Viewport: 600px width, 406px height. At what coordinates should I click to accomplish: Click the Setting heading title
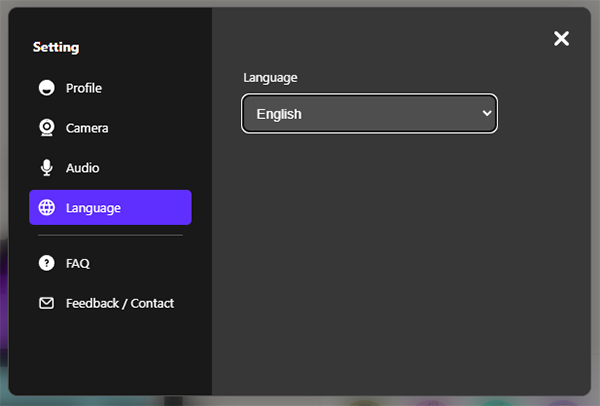pos(56,47)
